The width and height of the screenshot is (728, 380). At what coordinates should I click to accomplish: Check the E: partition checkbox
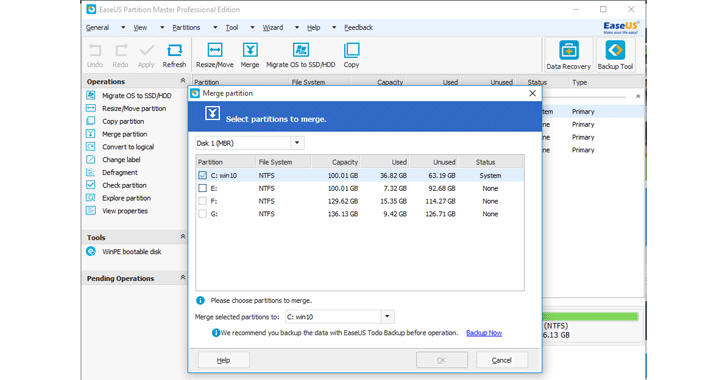[x=202, y=188]
